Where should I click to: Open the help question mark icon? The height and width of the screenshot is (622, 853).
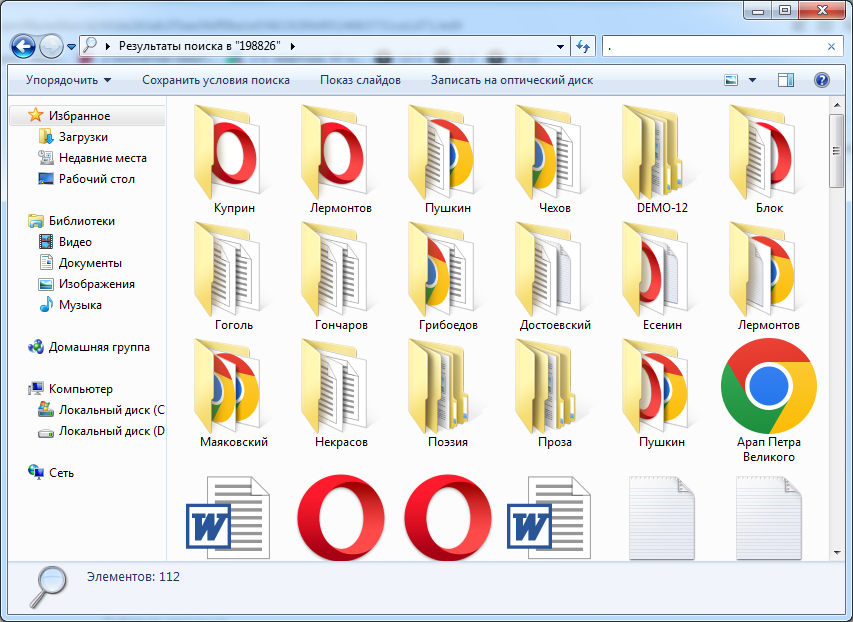click(821, 80)
